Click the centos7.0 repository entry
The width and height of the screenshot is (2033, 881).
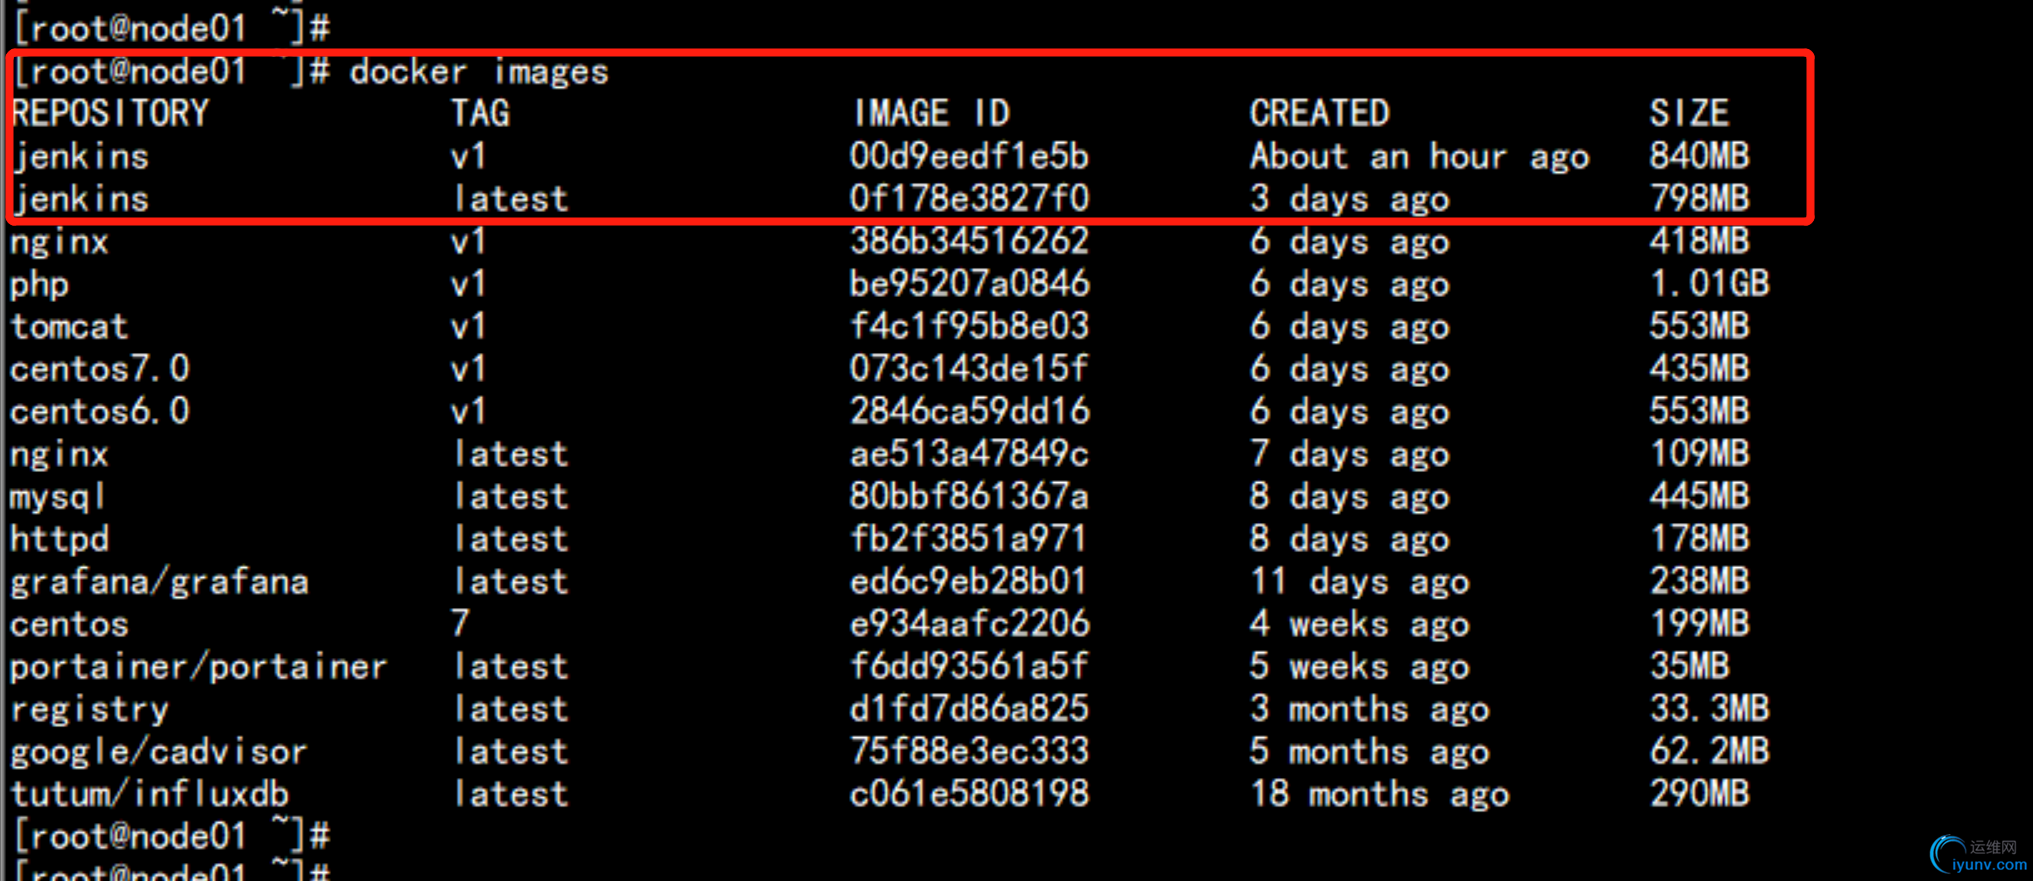point(99,369)
